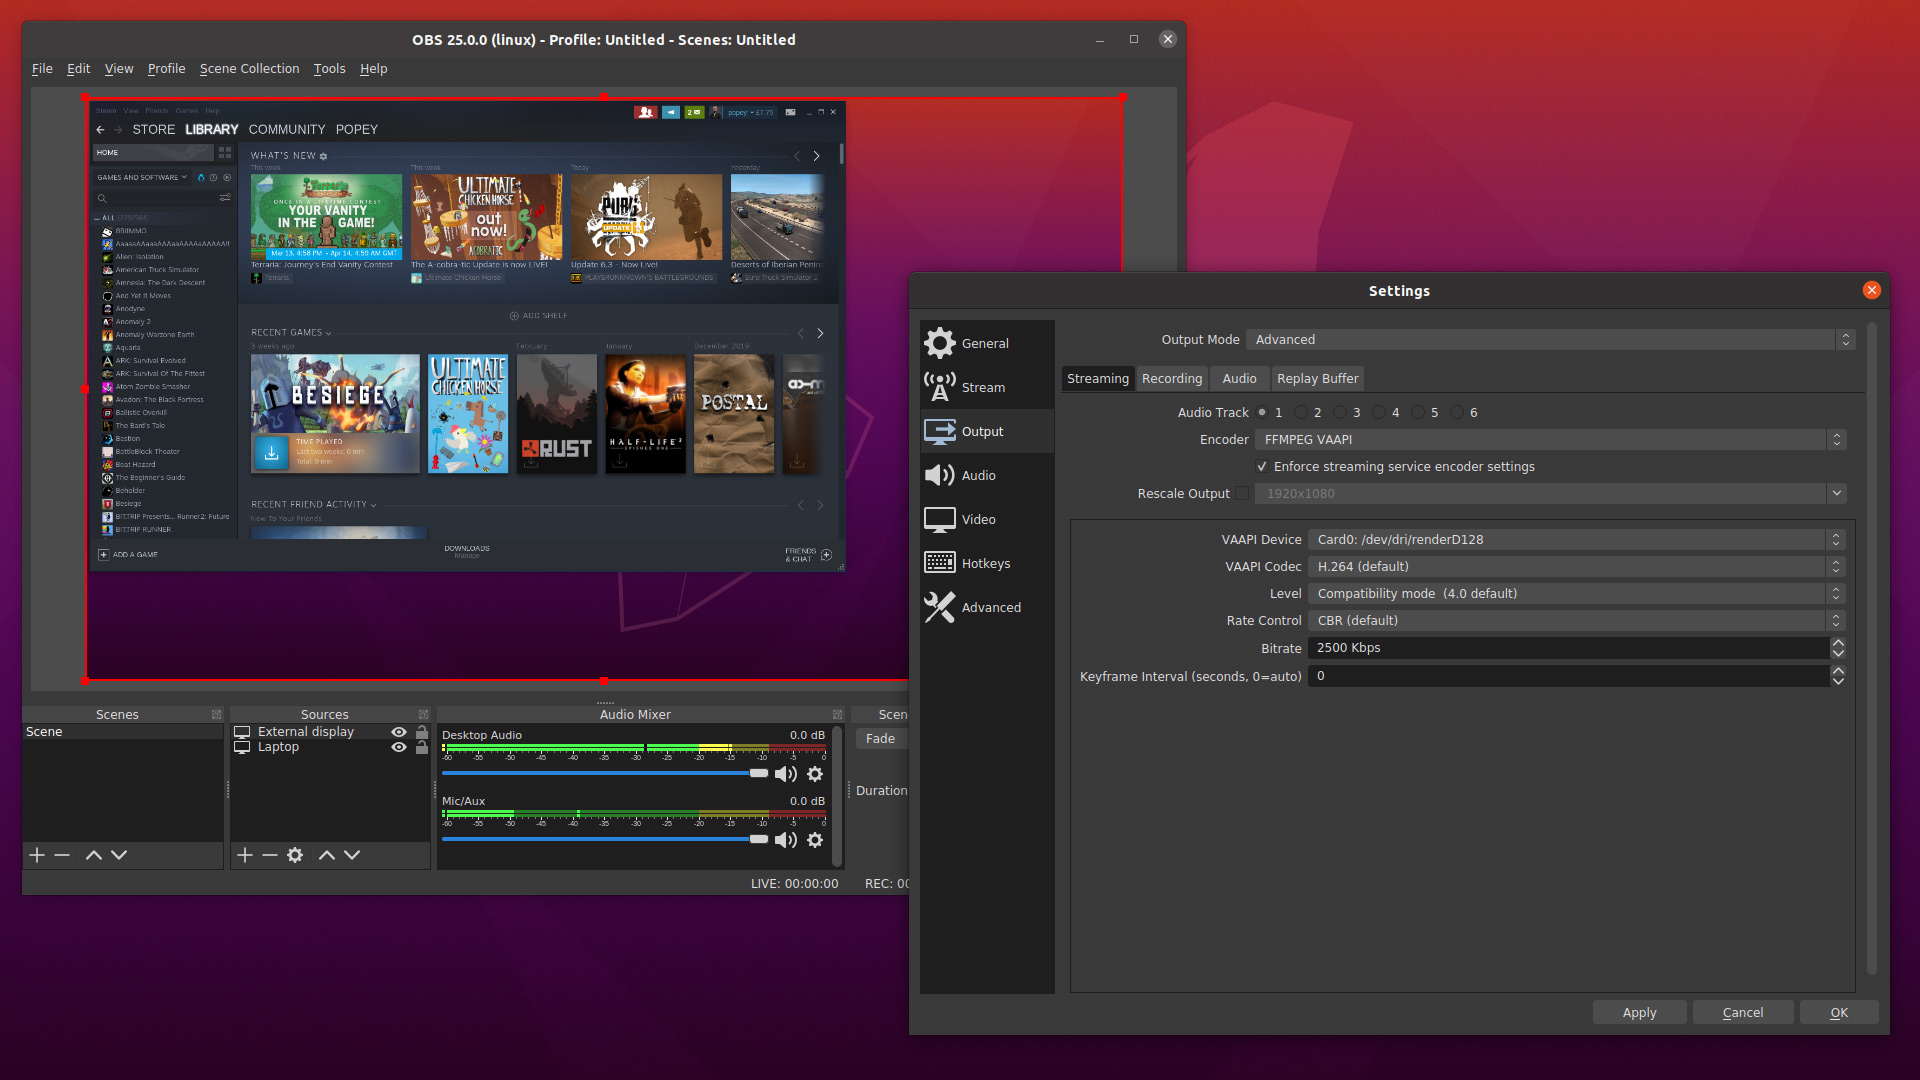Click the OBS Hotkeys settings icon
This screenshot has height=1080, width=1920.
[x=940, y=563]
